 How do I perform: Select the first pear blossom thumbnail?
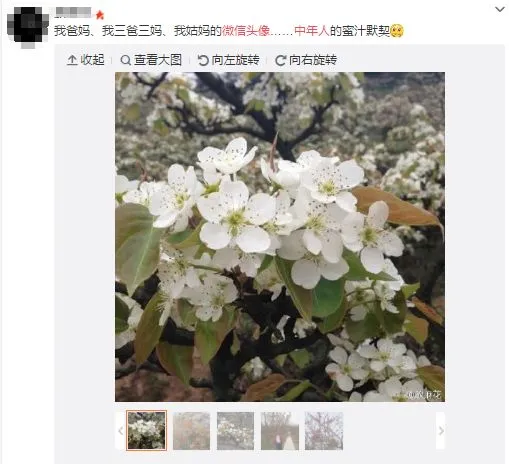[x=146, y=431]
